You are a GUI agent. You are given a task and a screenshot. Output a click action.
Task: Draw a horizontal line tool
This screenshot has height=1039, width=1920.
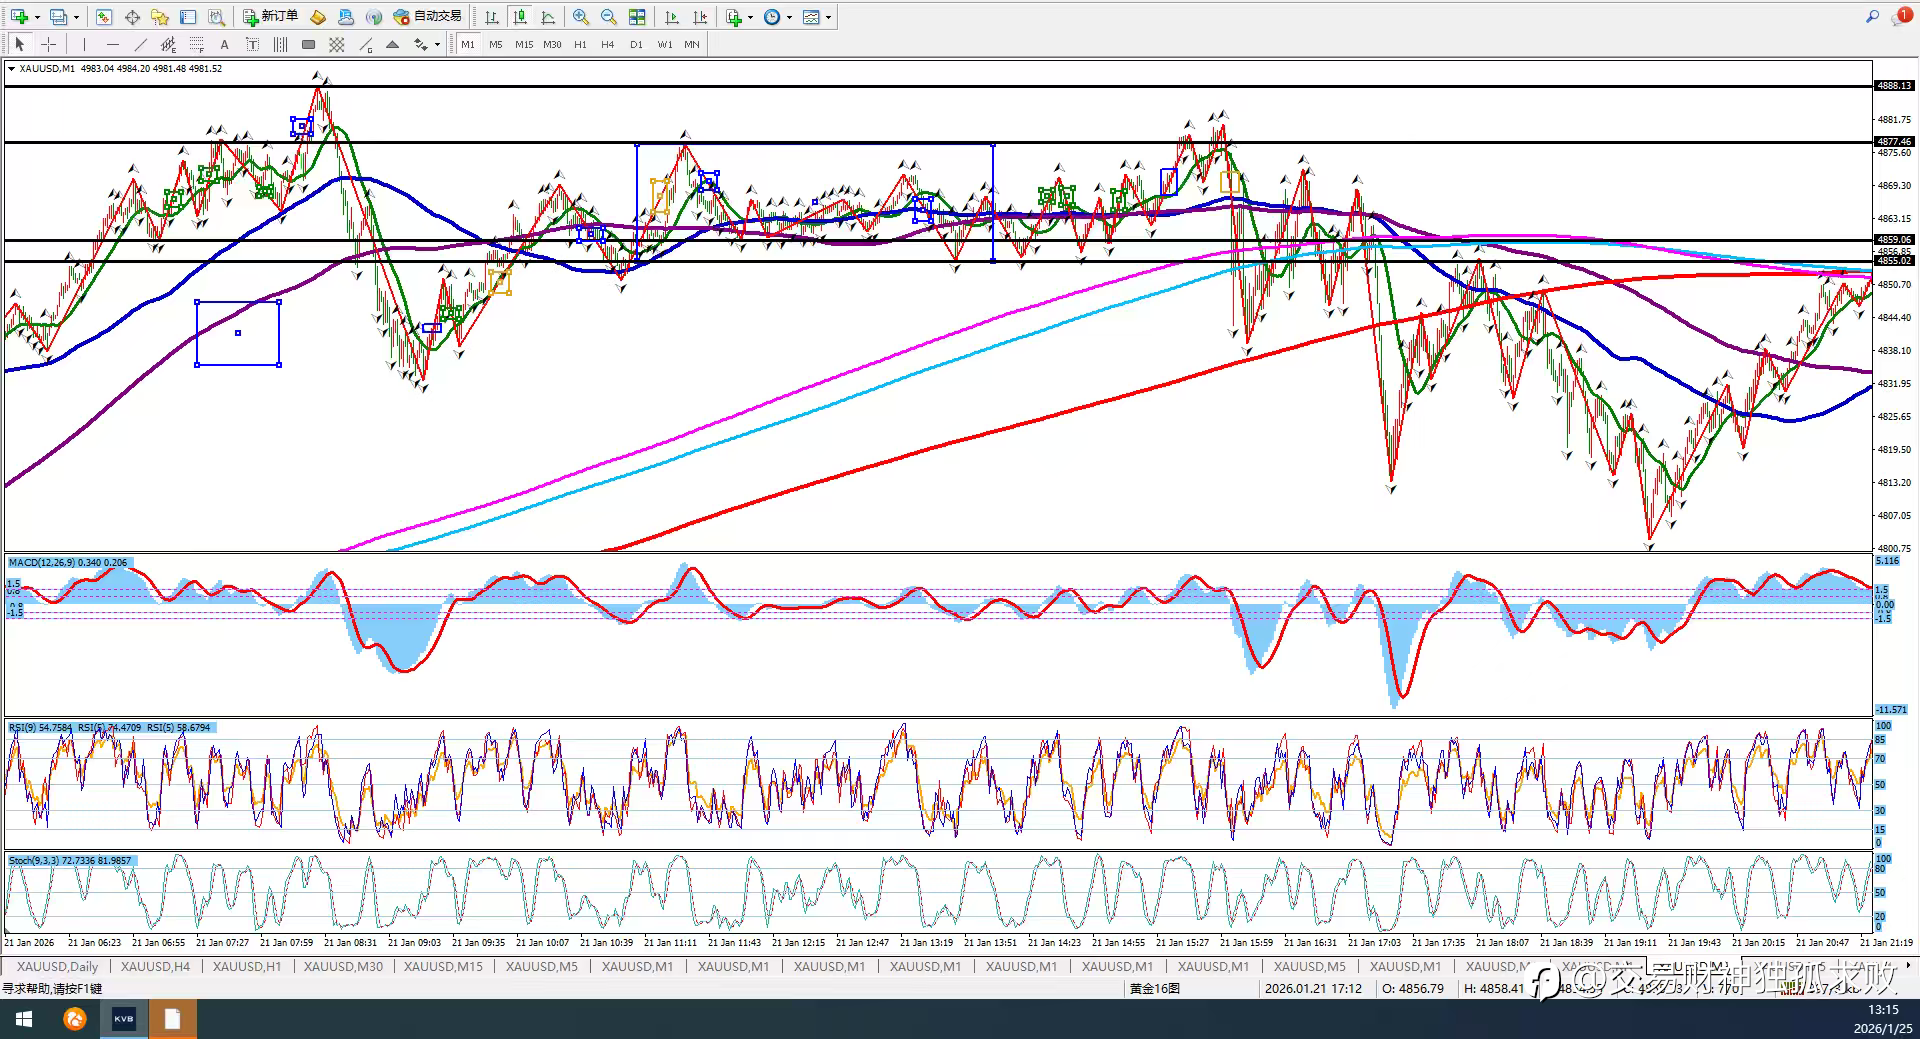[112, 44]
